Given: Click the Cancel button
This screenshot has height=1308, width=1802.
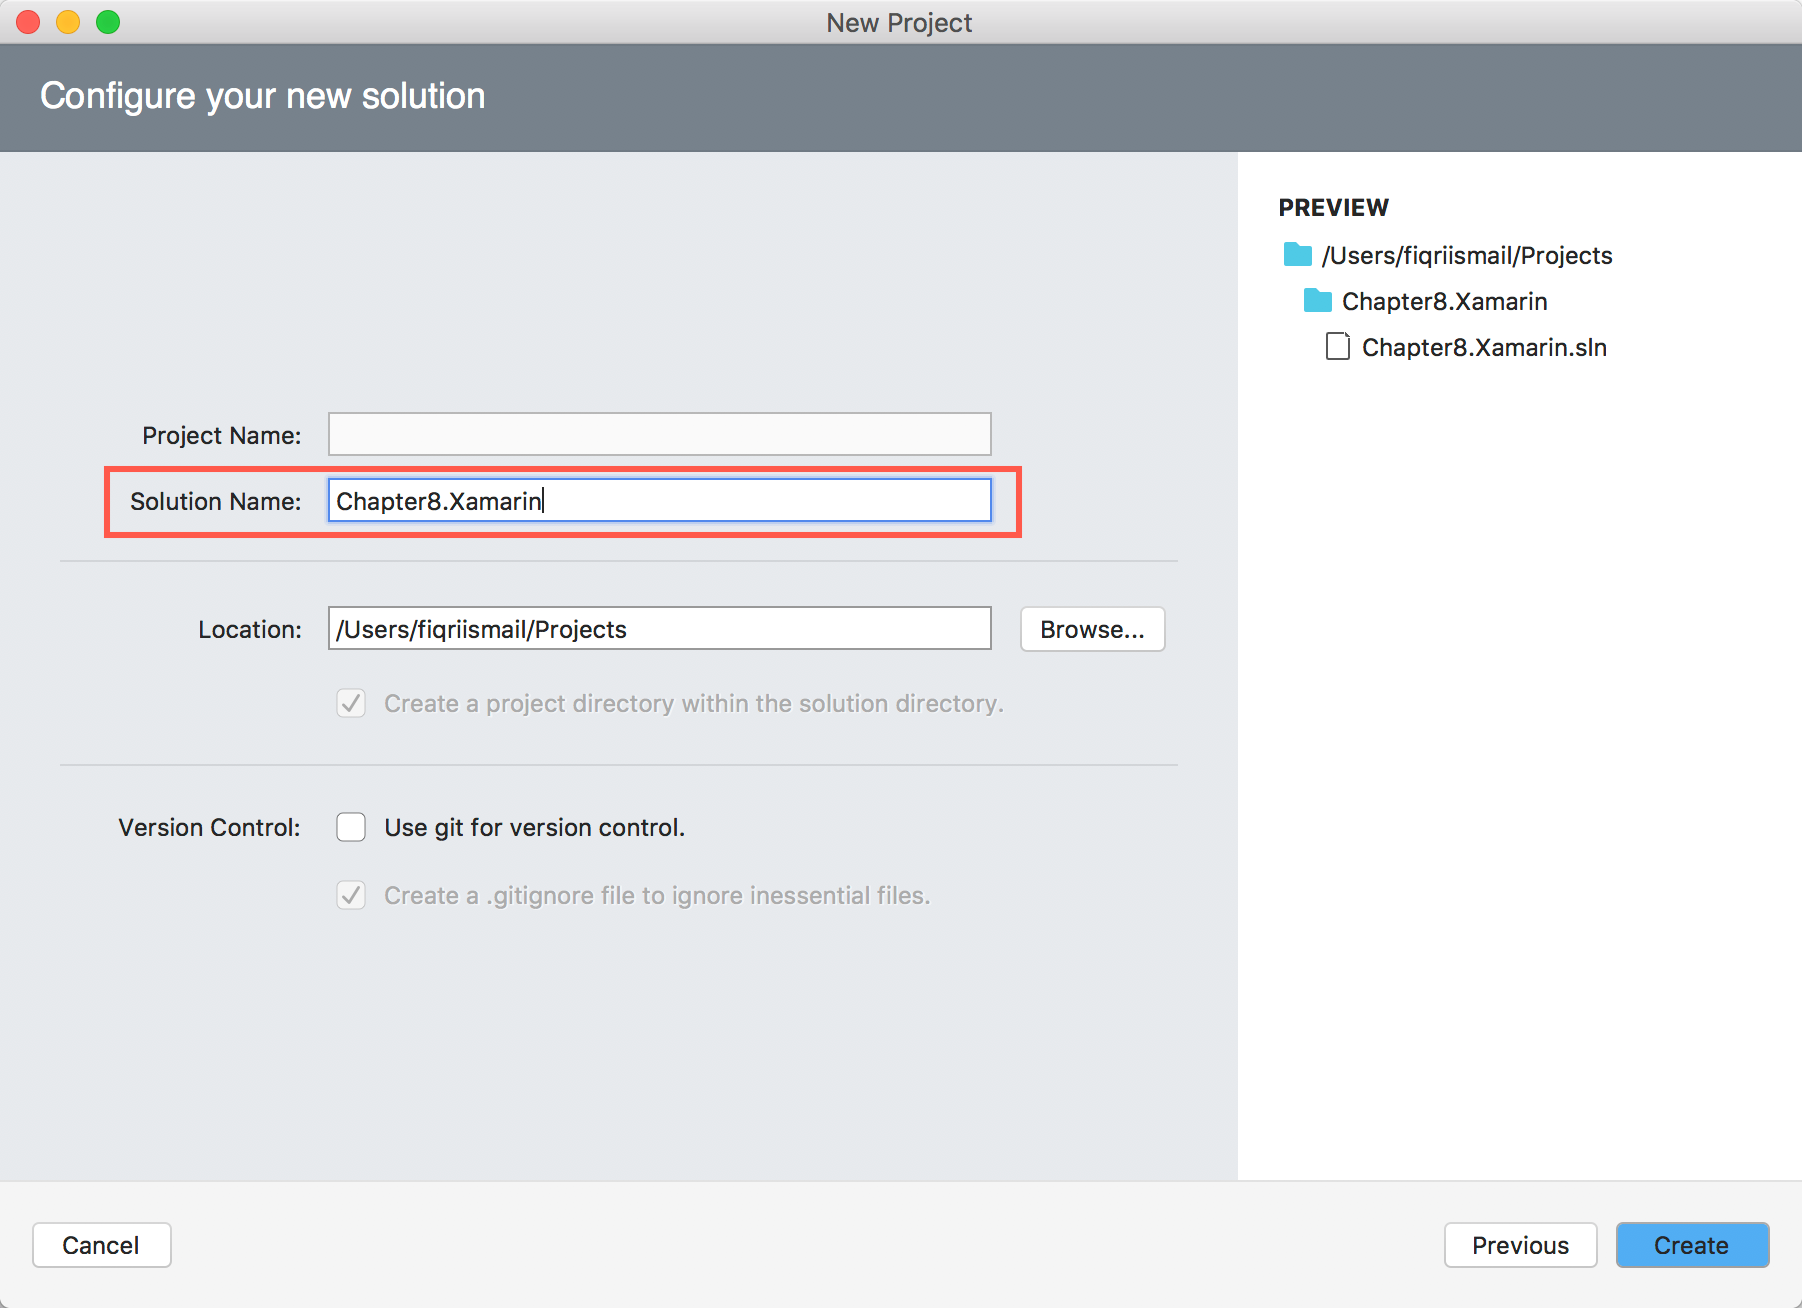Looking at the screenshot, I should (101, 1245).
